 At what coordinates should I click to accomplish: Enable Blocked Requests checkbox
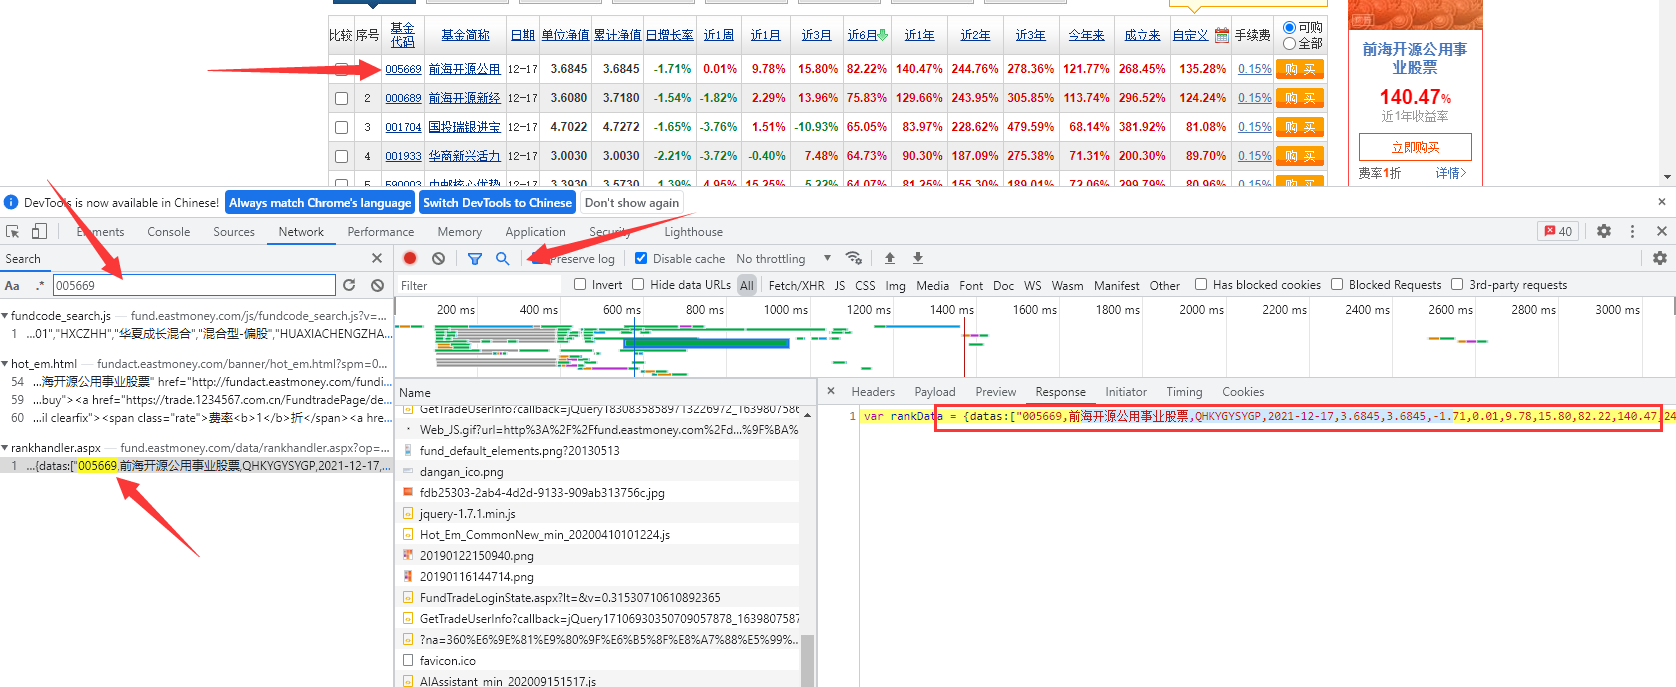tap(1337, 284)
